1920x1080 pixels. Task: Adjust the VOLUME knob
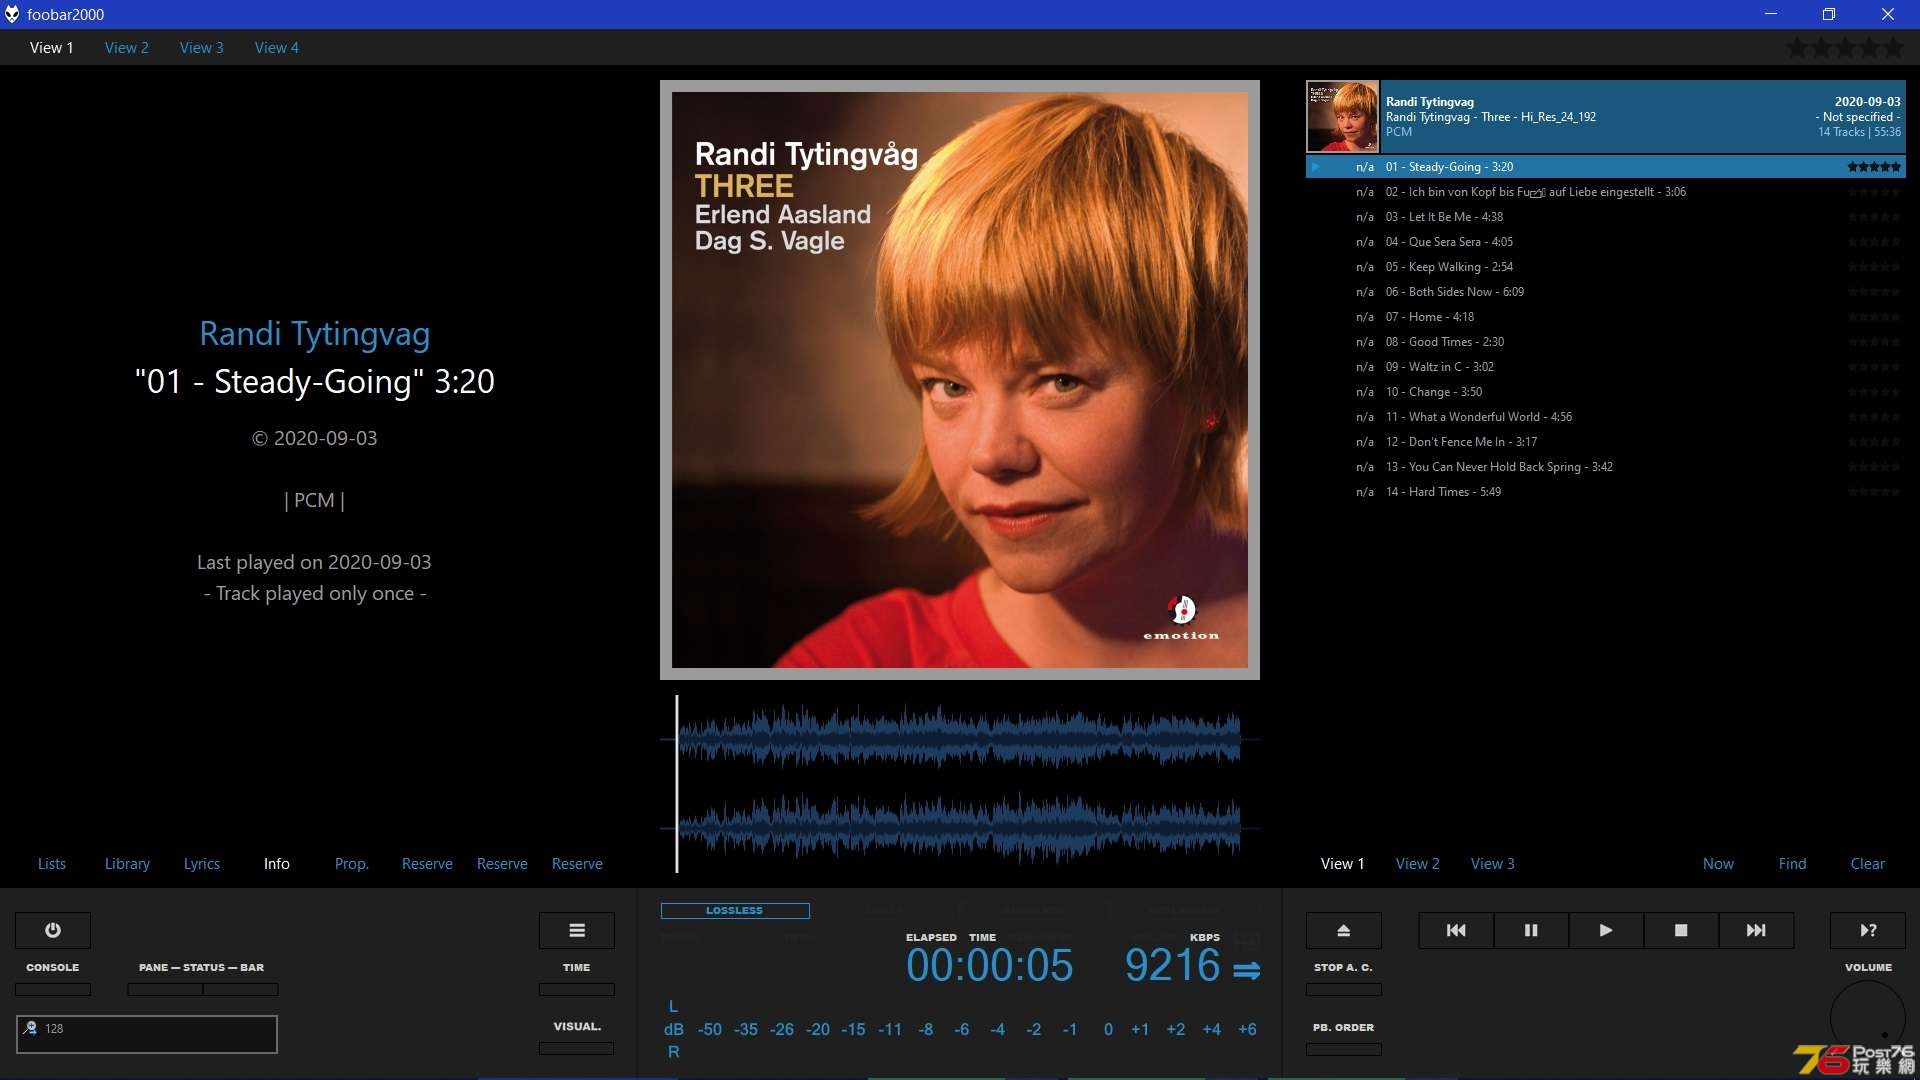pyautogui.click(x=1868, y=1019)
